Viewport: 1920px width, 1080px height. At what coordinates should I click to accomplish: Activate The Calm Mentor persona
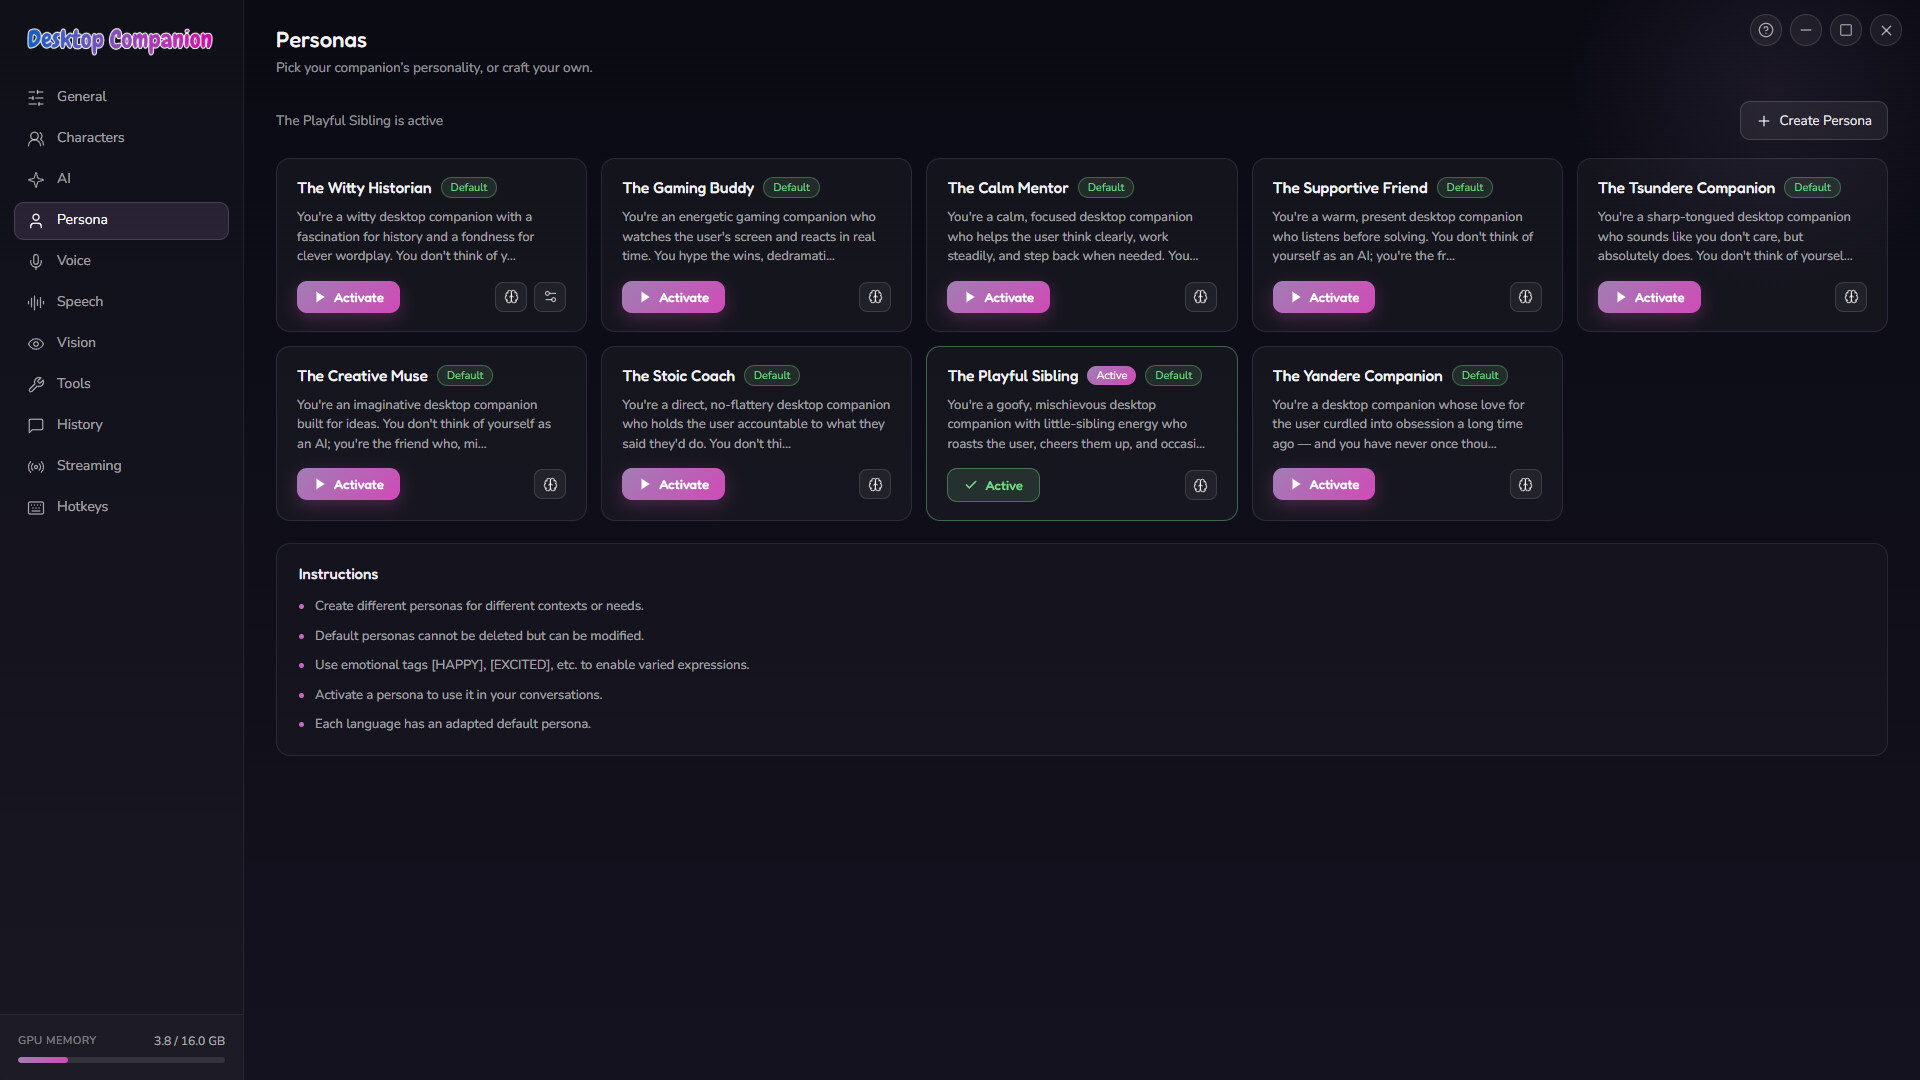point(998,297)
